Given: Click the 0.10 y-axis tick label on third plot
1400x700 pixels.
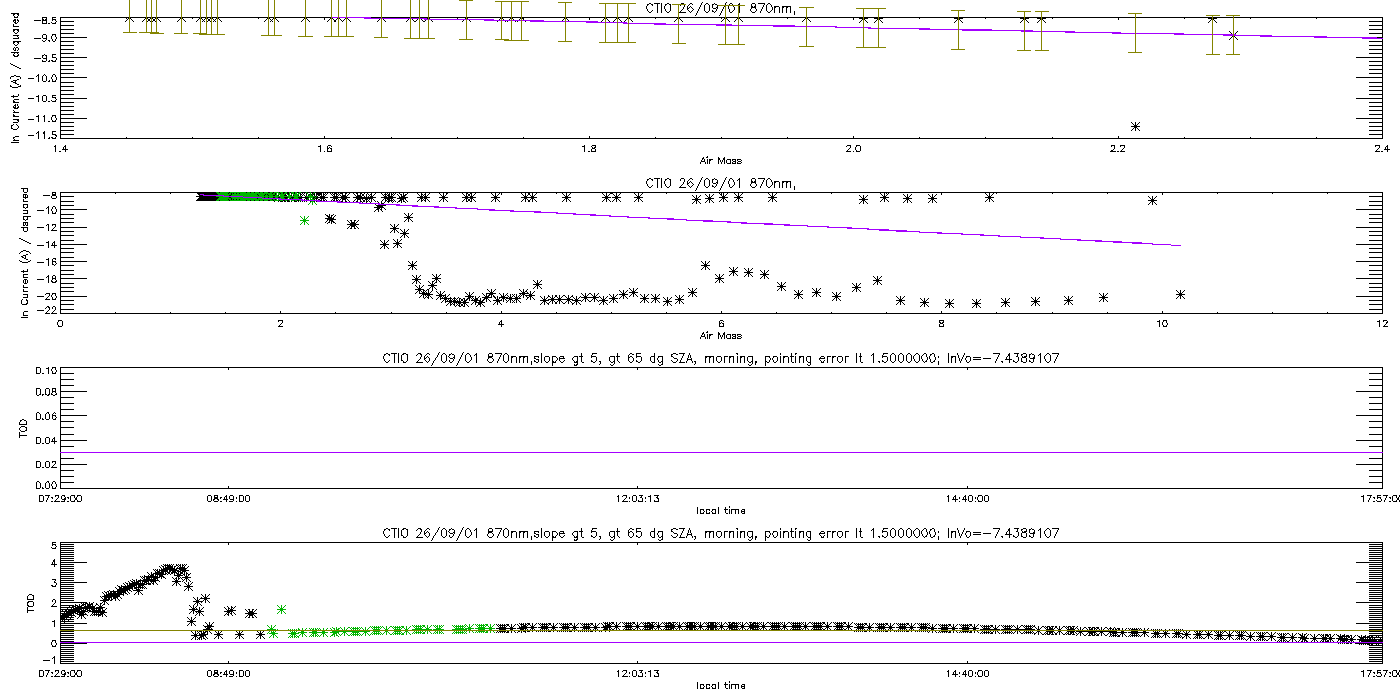Looking at the screenshot, I should (x=44, y=370).
